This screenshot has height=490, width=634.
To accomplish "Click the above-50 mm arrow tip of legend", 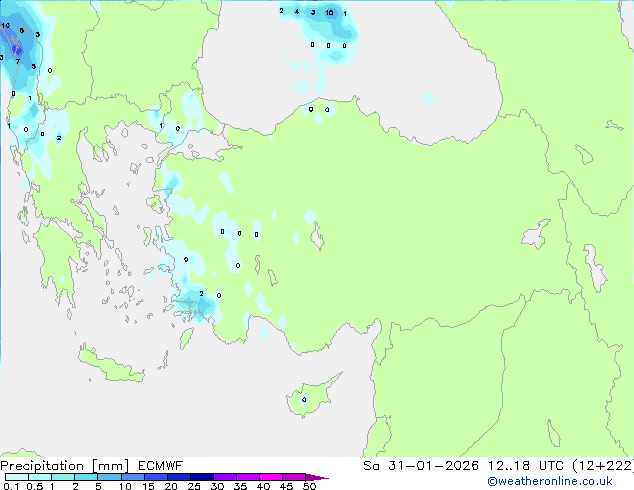I will click(317, 477).
